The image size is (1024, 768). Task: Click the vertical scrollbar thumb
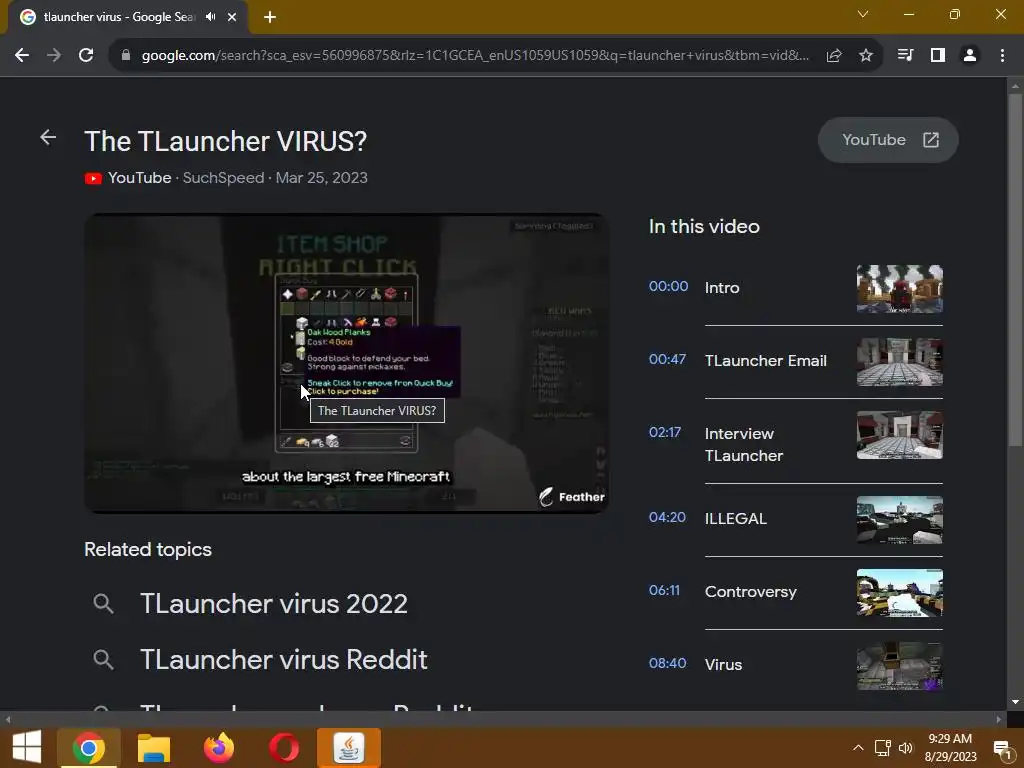tap(1015, 270)
